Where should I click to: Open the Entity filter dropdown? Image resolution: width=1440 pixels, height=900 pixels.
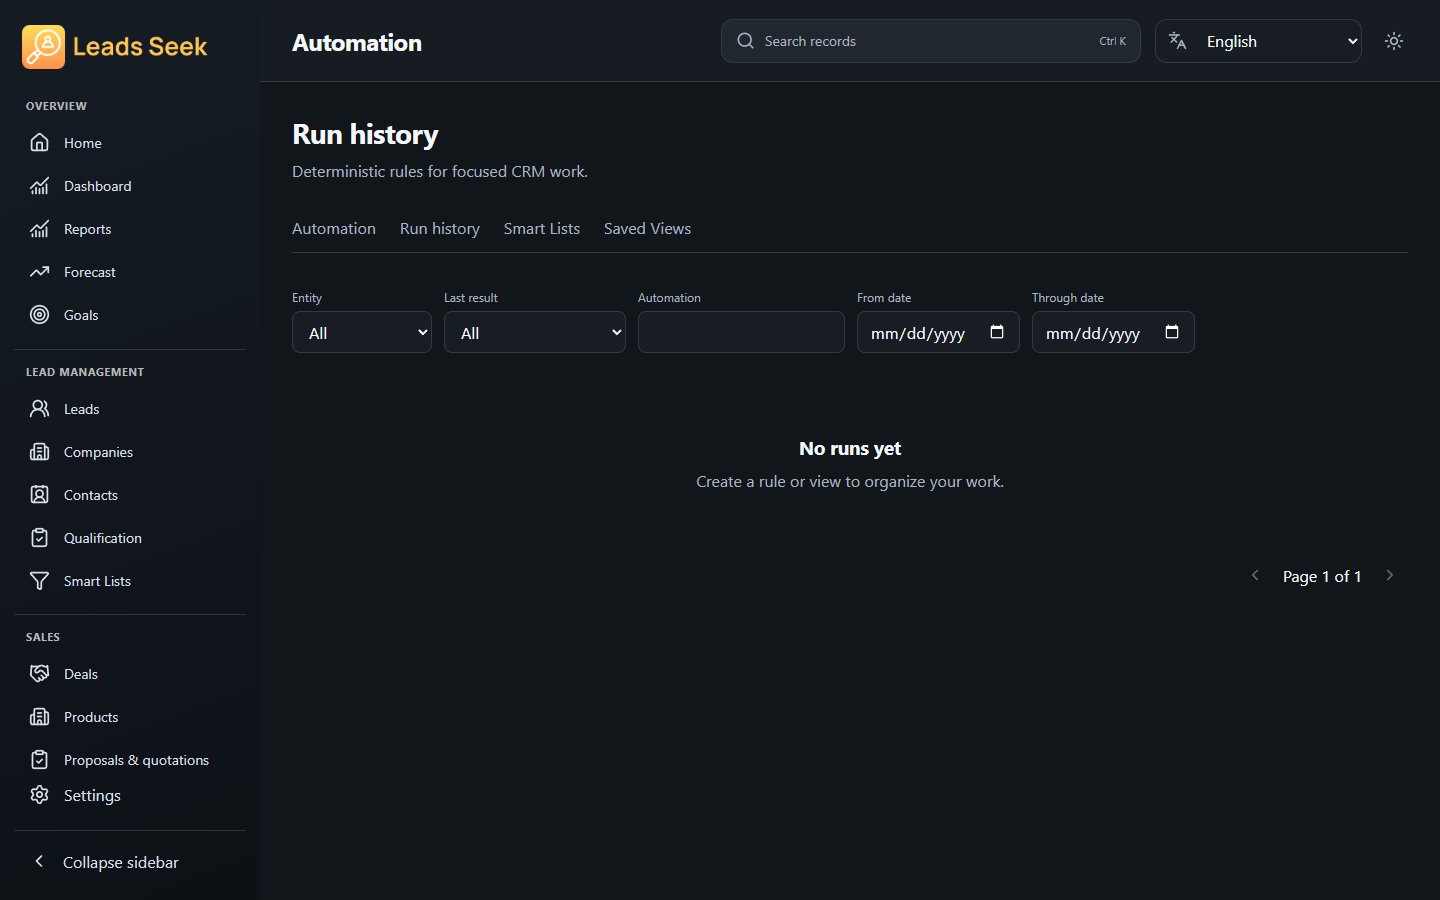[362, 332]
